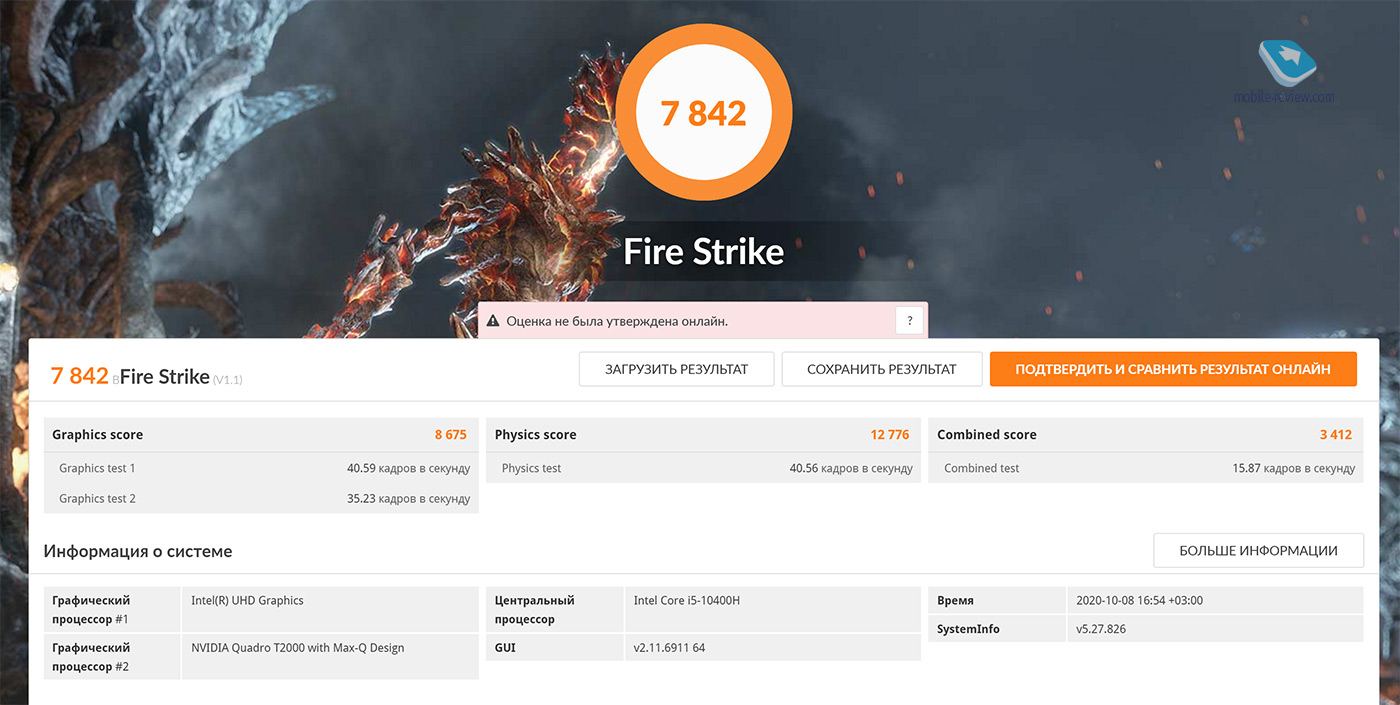Select the 12 776 physics score value
Screen dimensions: 1400x705
(890, 435)
